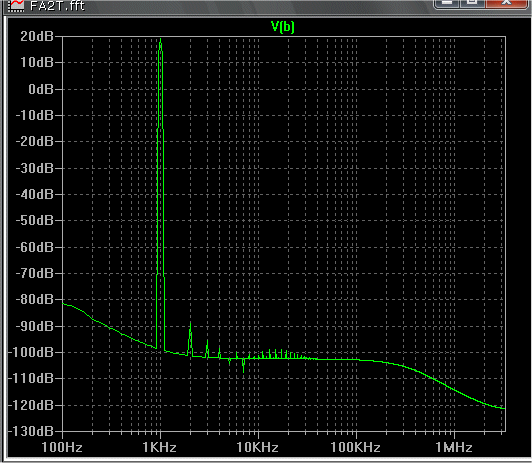532x463 pixels.
Task: Click the -40dB vertical axis label
Action: (34, 194)
